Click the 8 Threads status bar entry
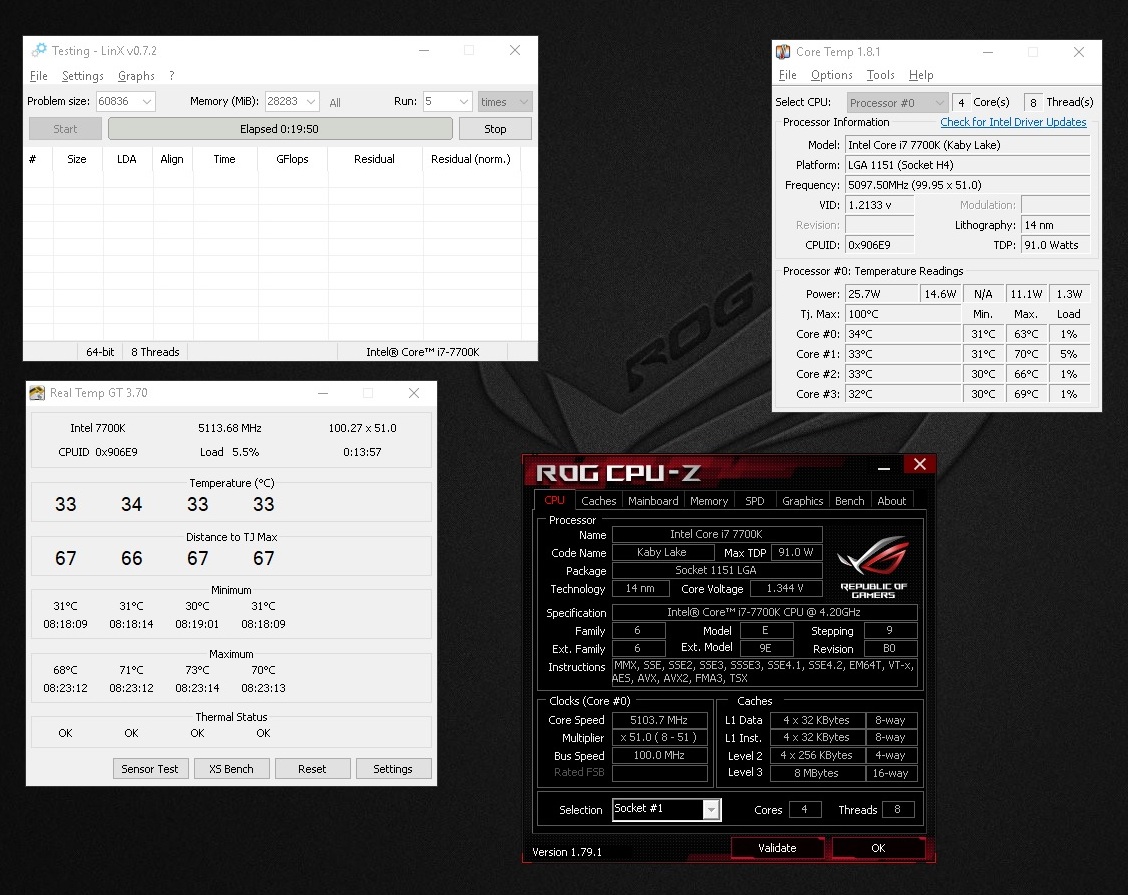1128x895 pixels. 155,352
